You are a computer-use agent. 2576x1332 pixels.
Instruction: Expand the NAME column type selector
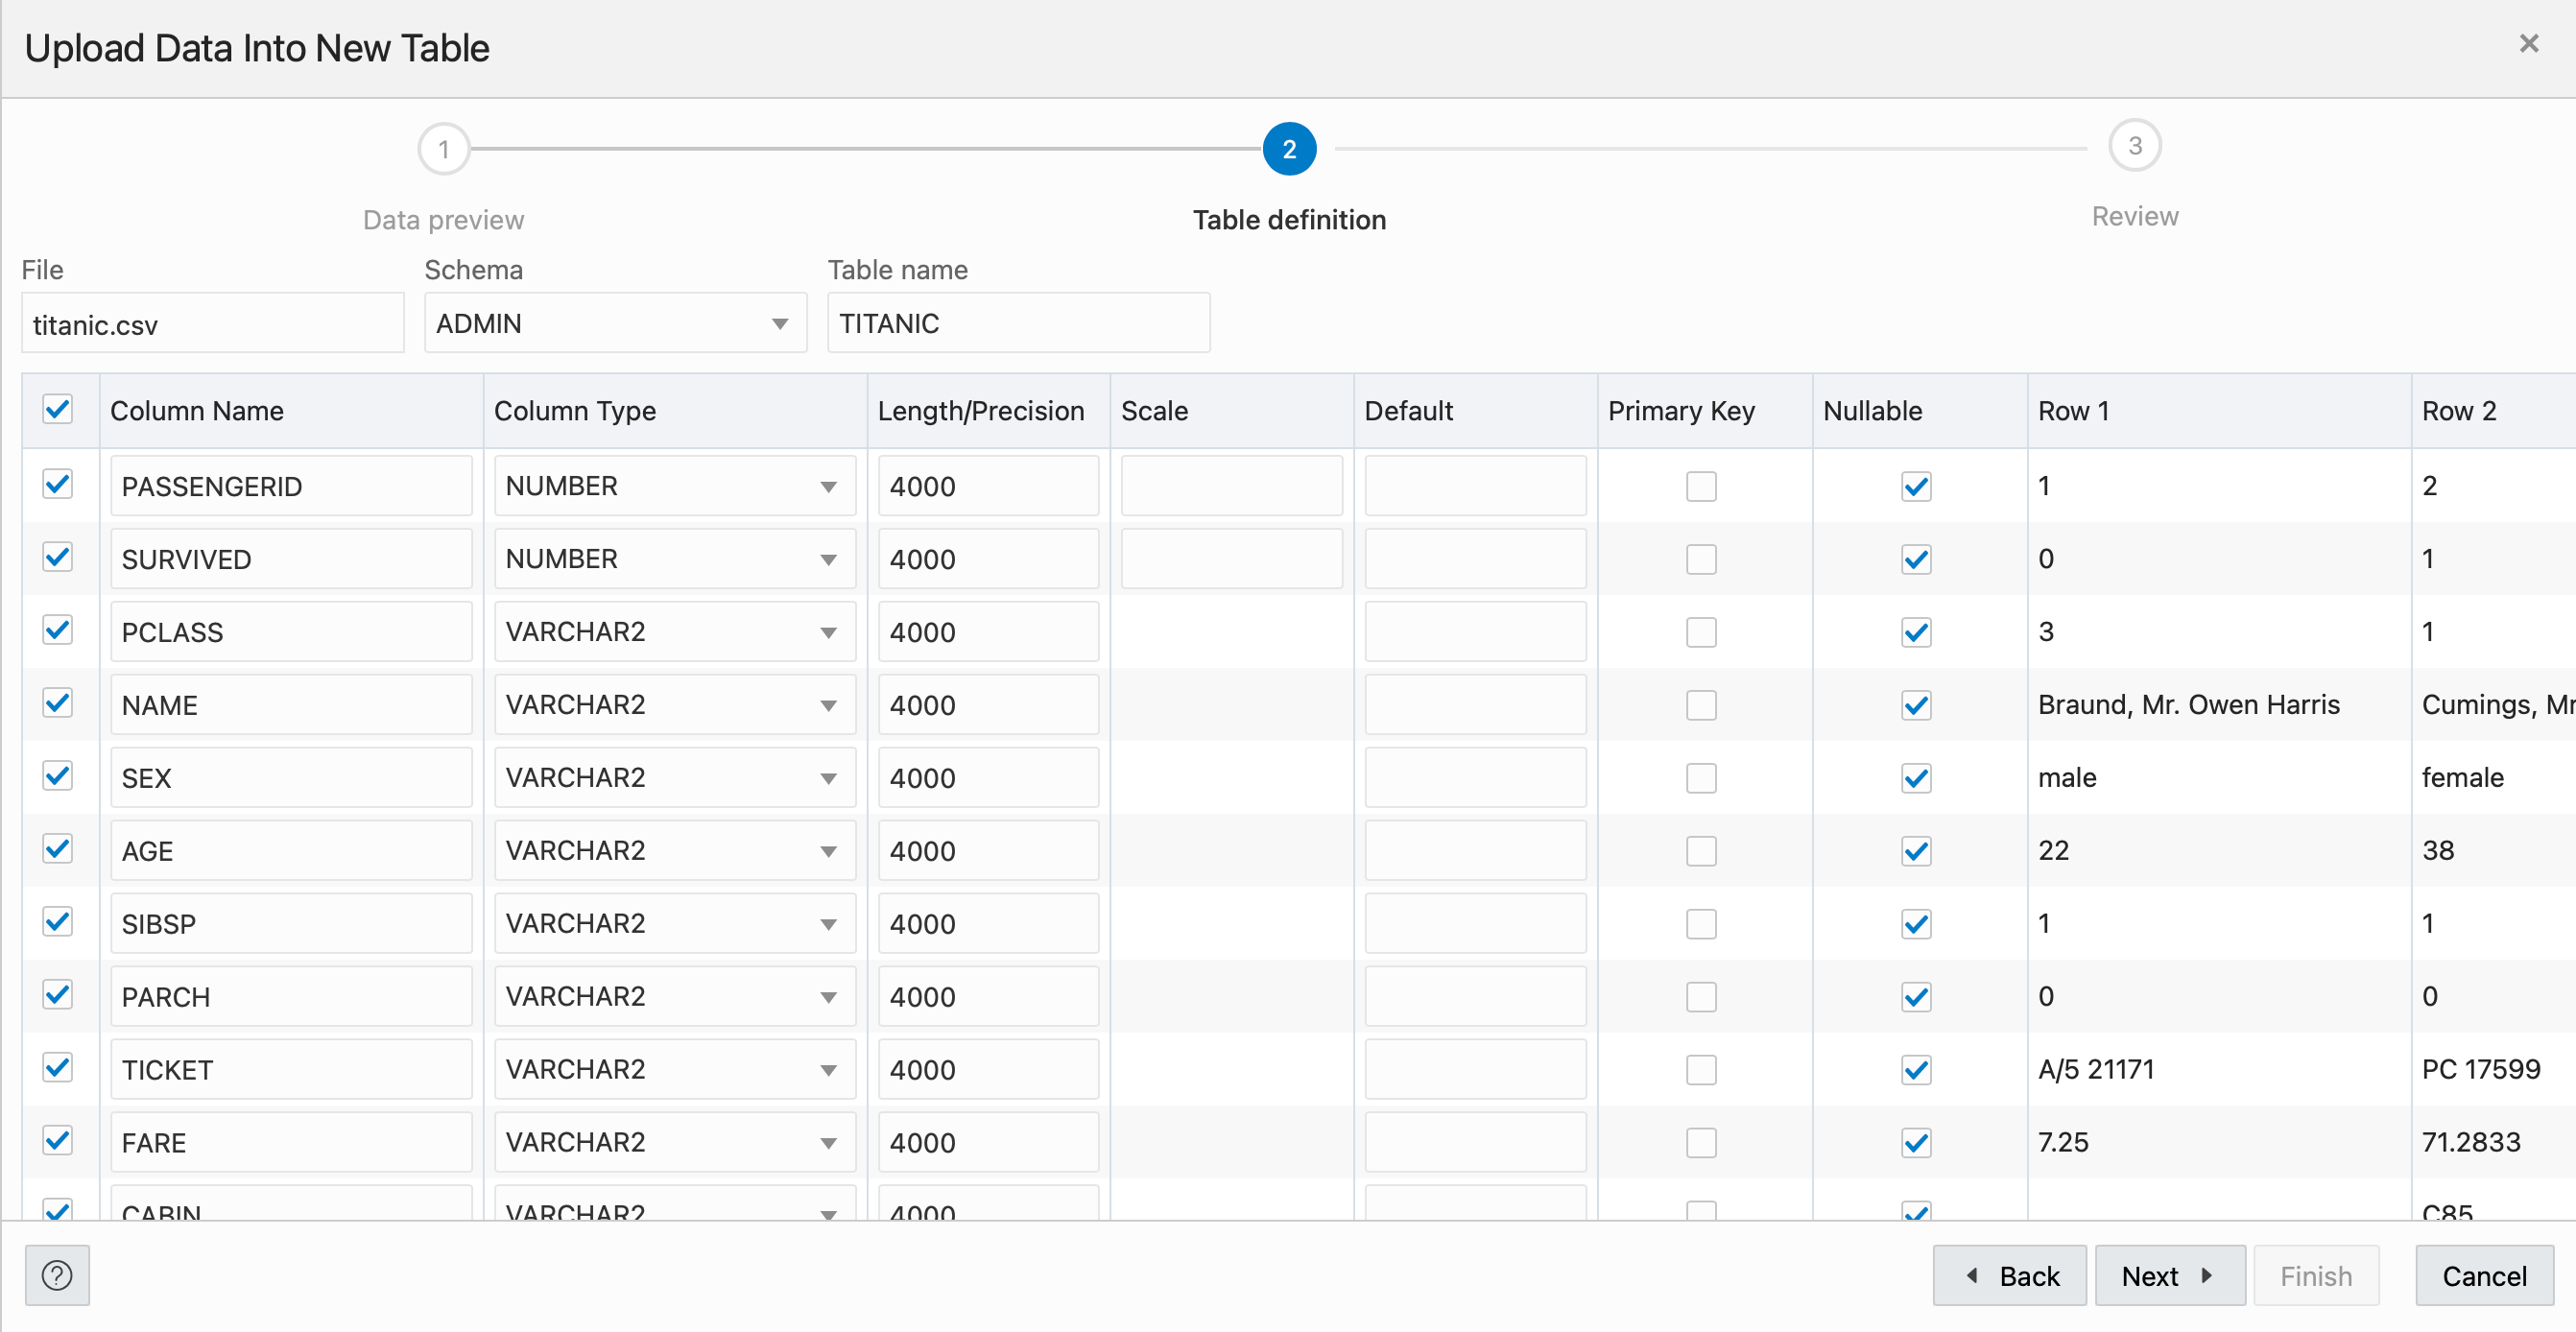click(x=828, y=704)
